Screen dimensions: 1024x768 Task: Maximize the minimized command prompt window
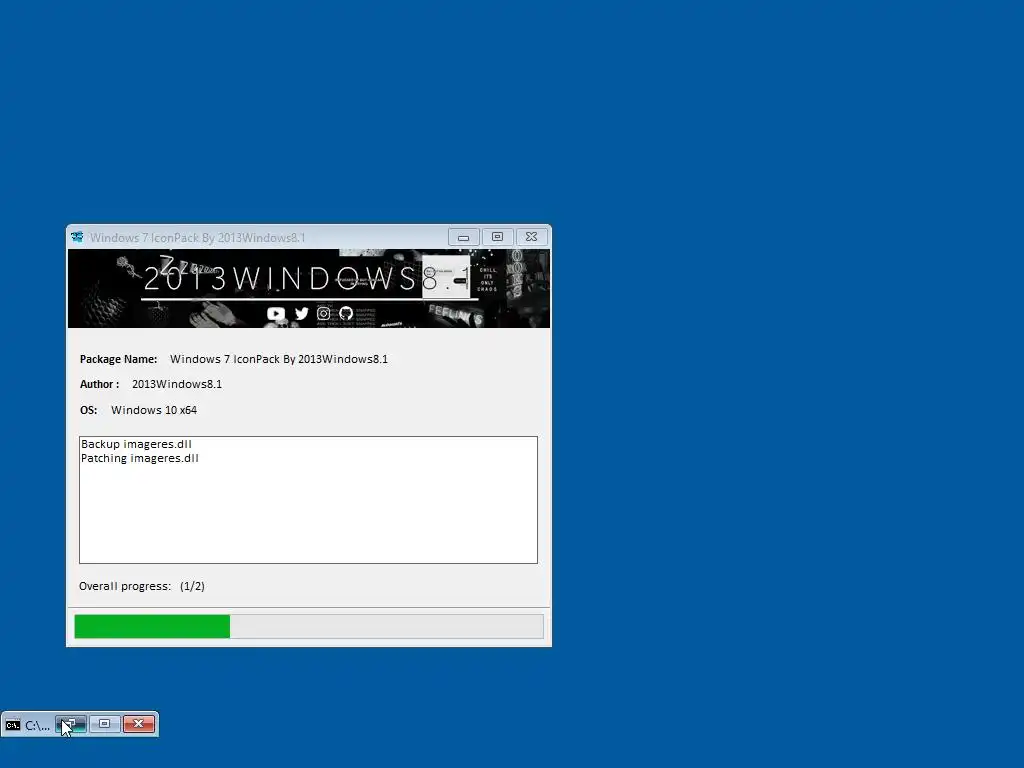[104, 724]
